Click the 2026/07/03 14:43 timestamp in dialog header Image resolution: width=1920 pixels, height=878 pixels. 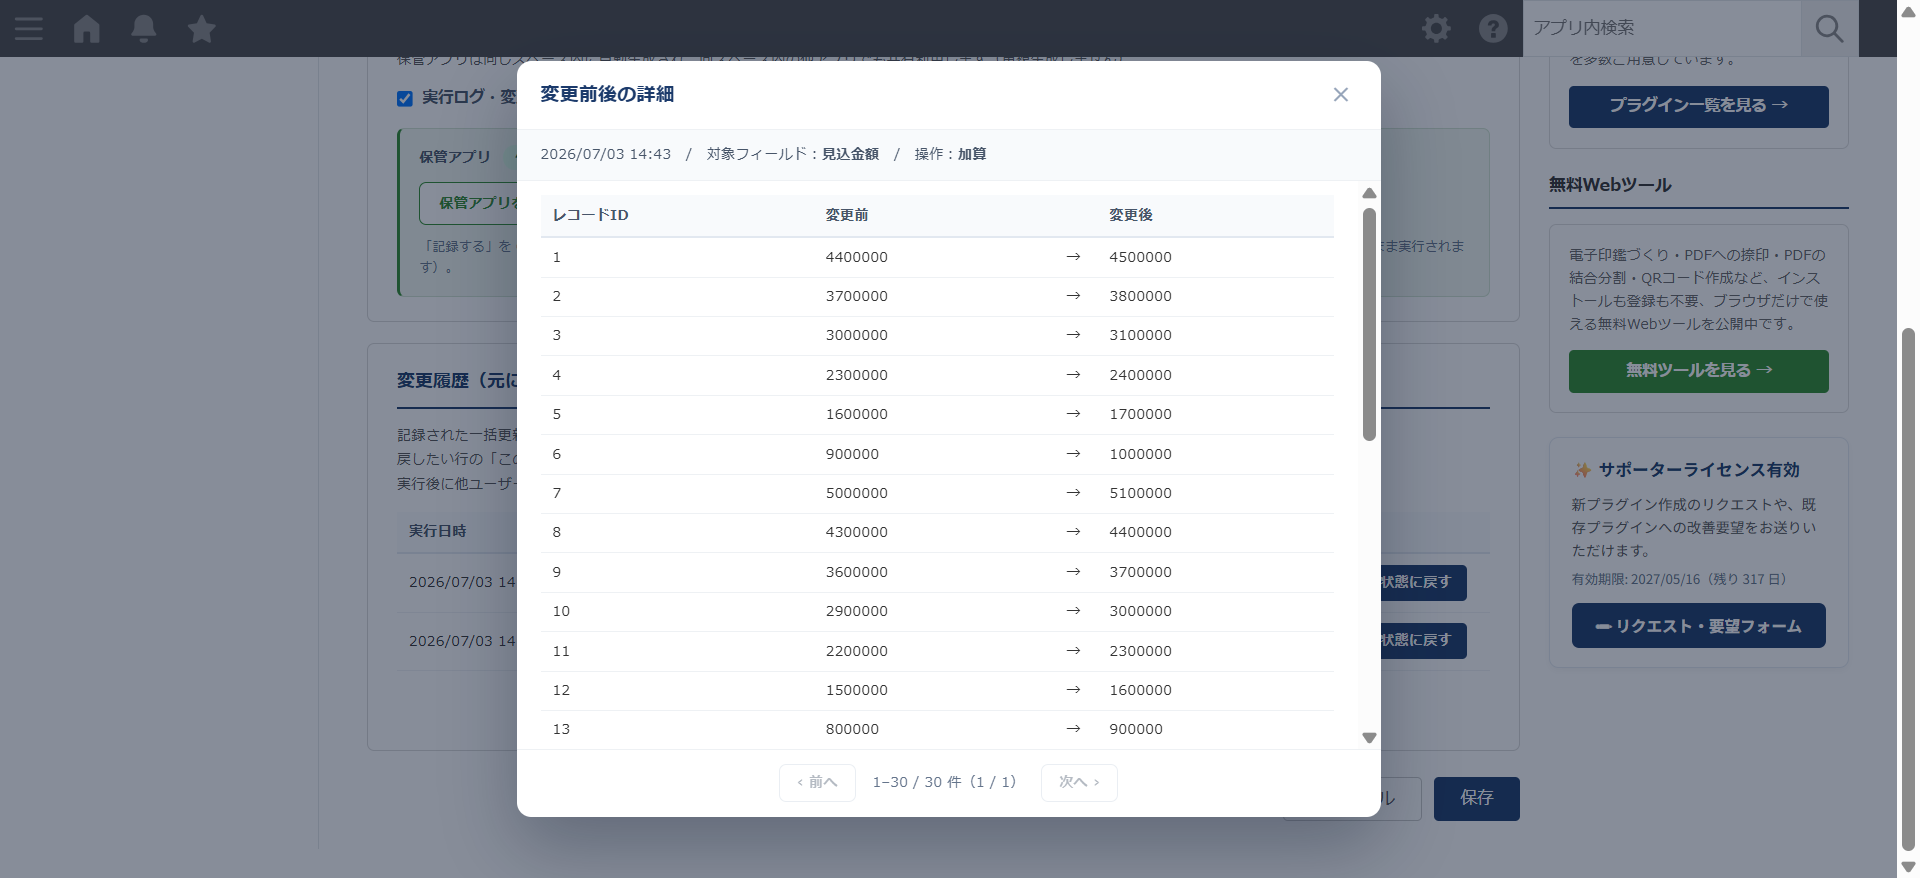pos(605,154)
